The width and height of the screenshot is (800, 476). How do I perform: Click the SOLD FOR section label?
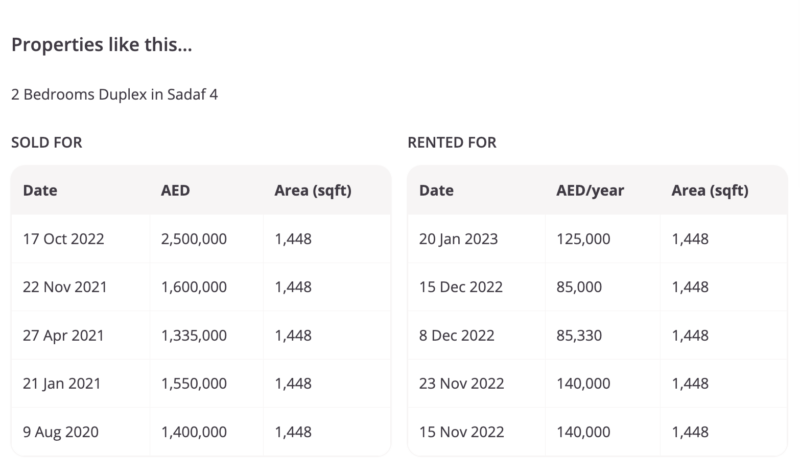[46, 142]
